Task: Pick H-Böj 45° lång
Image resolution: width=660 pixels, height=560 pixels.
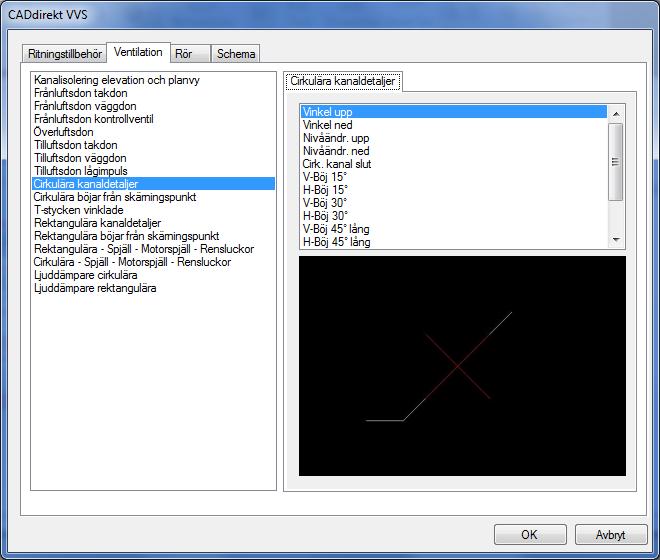Action: click(x=454, y=243)
